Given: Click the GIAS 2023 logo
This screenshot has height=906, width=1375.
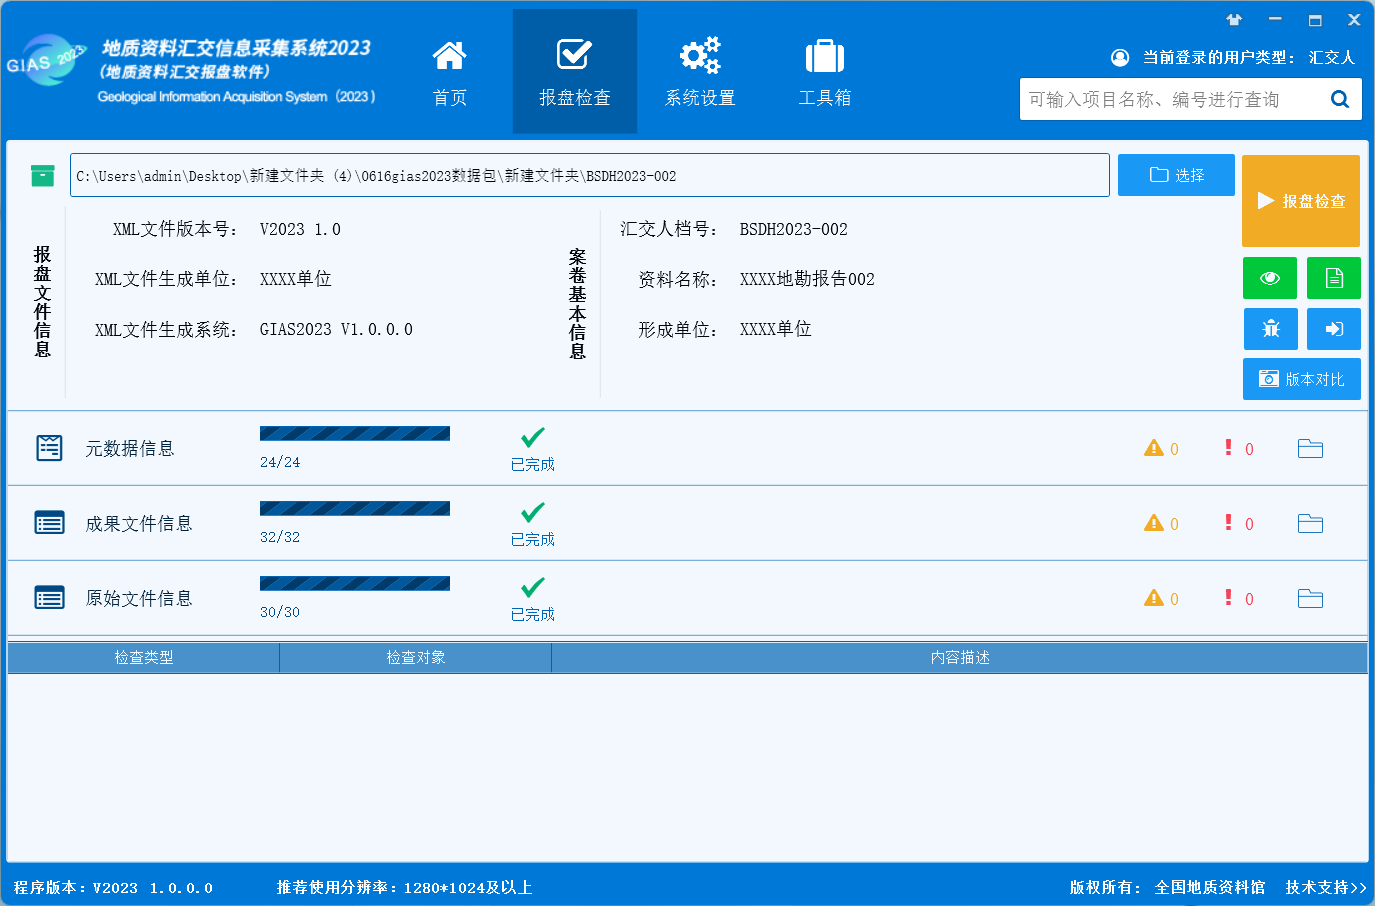Looking at the screenshot, I should pos(45,62).
